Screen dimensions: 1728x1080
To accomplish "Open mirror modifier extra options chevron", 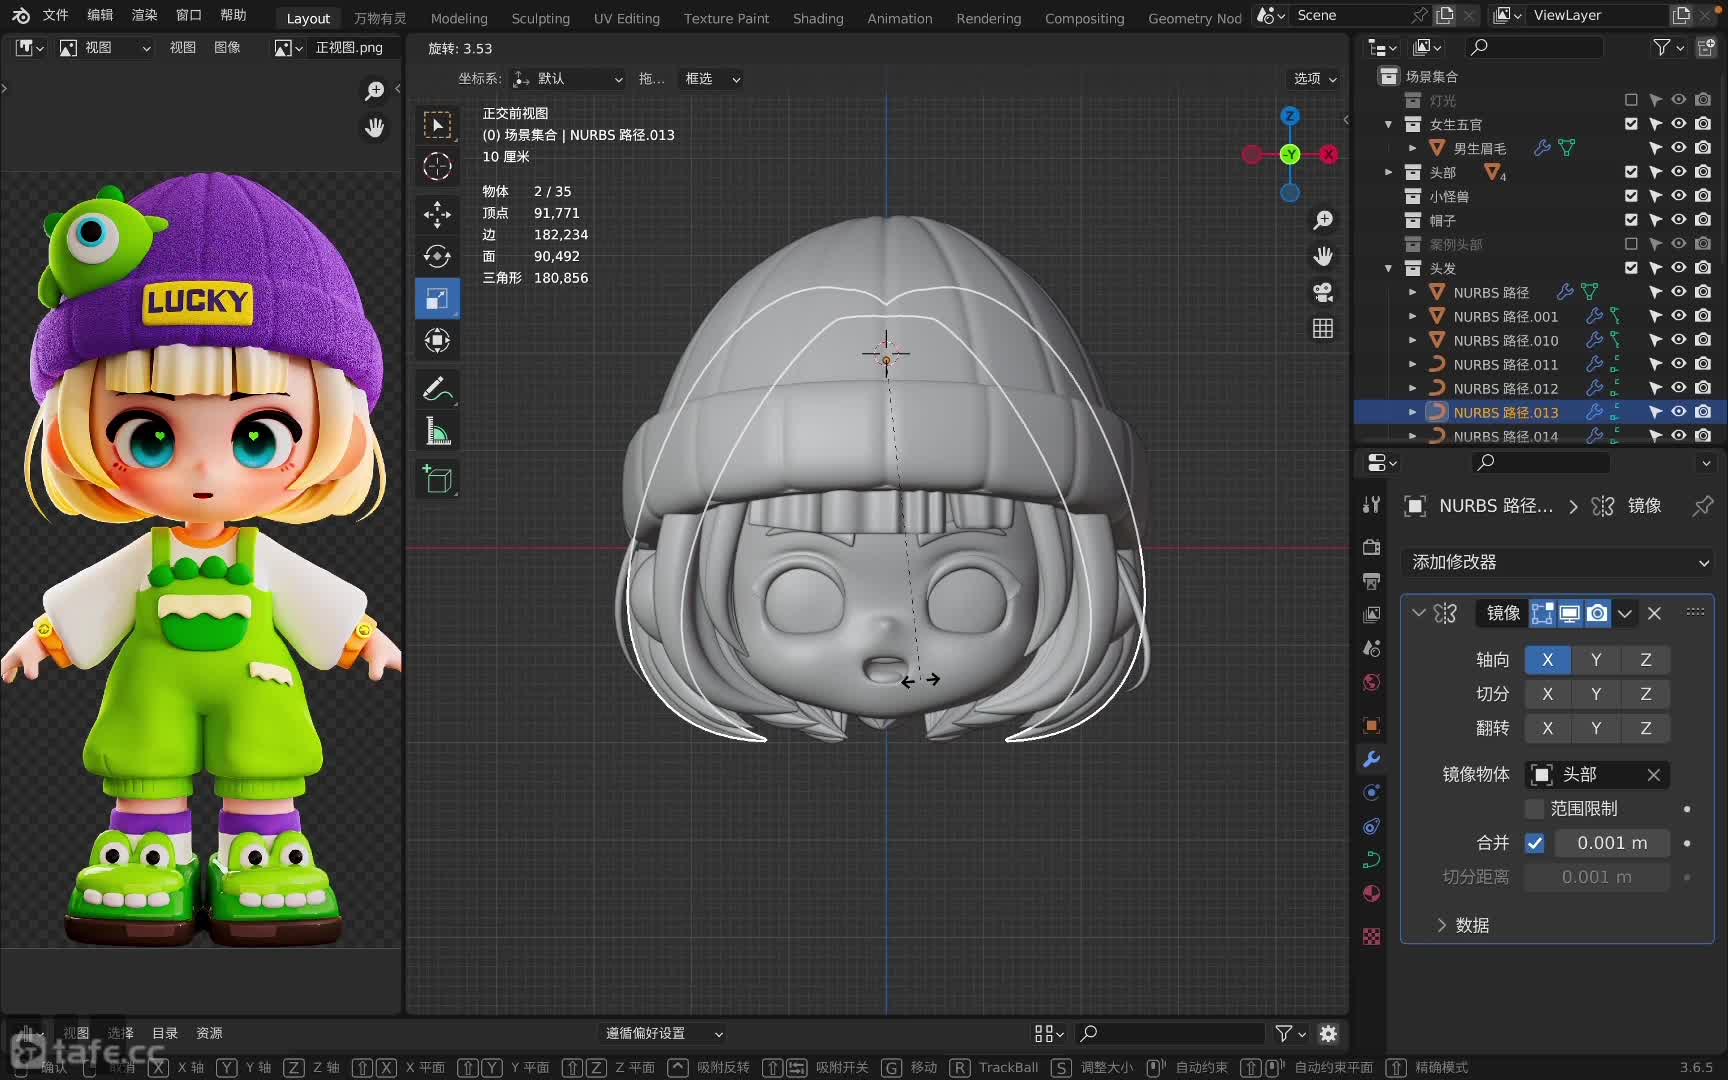I will click(x=1625, y=614).
